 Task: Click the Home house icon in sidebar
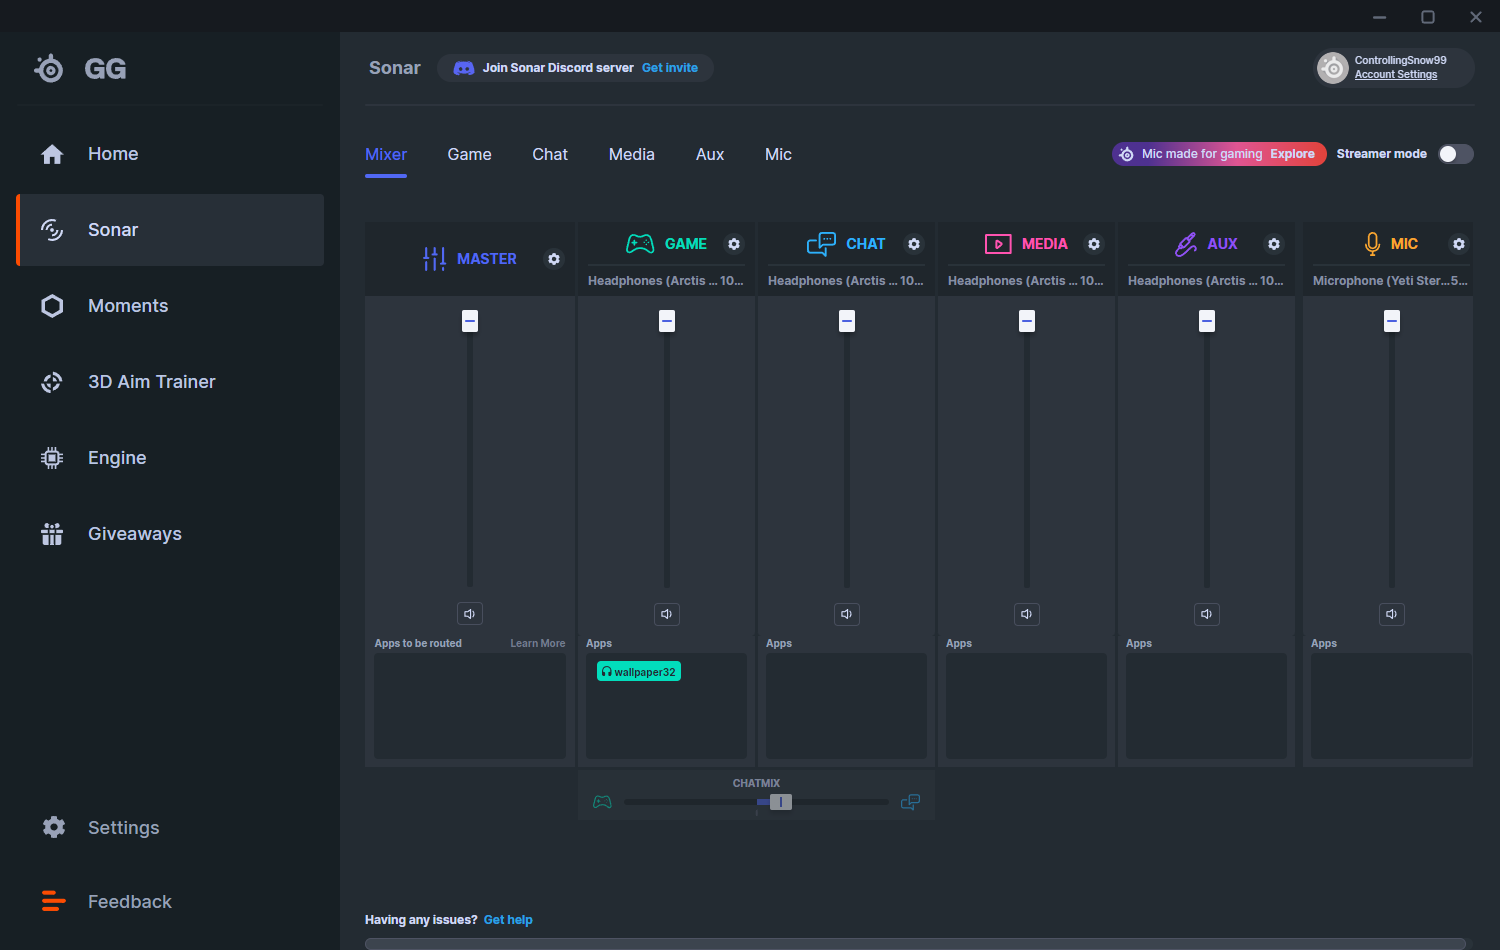click(52, 154)
